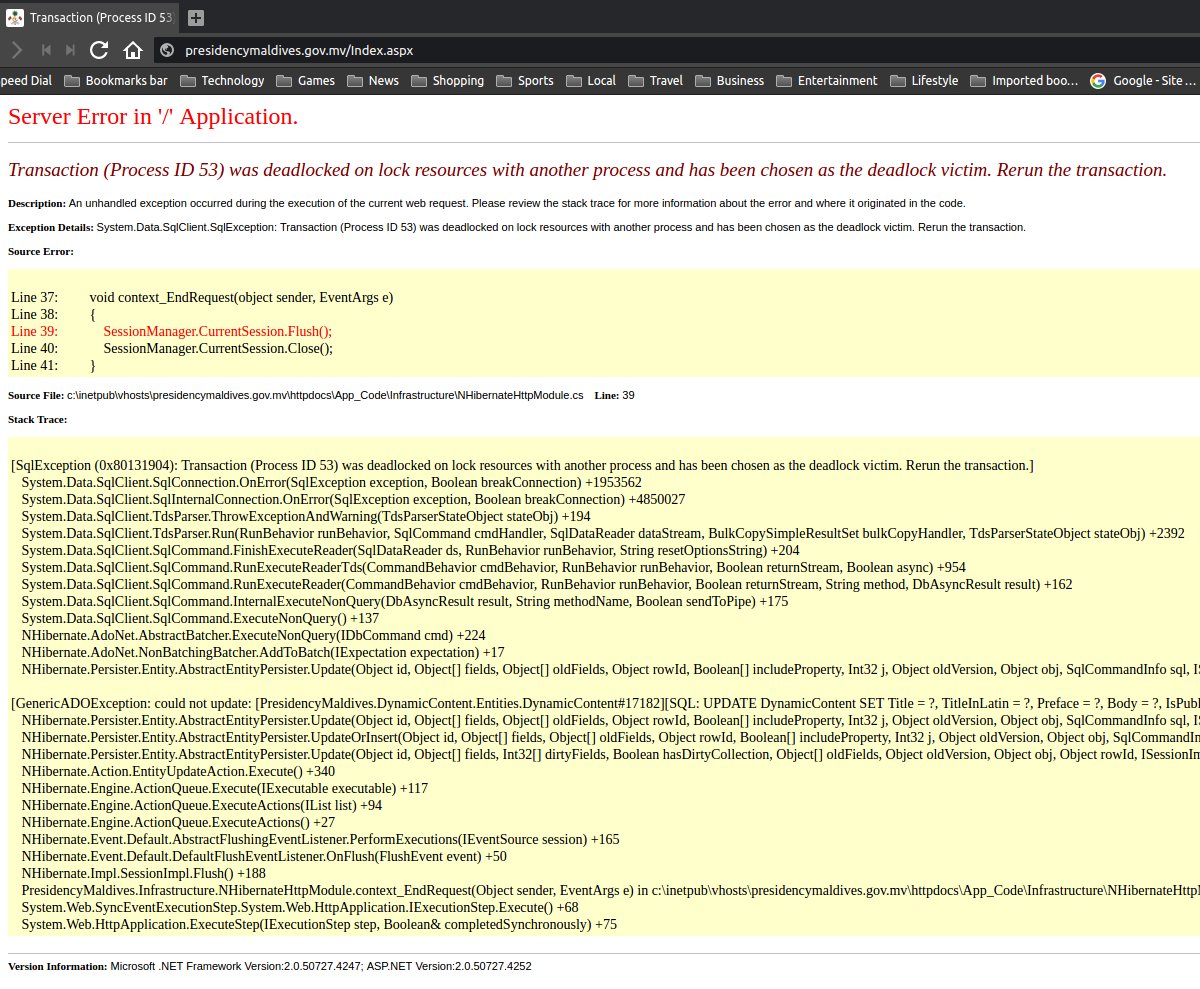Click the "Exception Details:" label
Image resolution: width=1200 pixels, height=989 pixels.
click(51, 227)
